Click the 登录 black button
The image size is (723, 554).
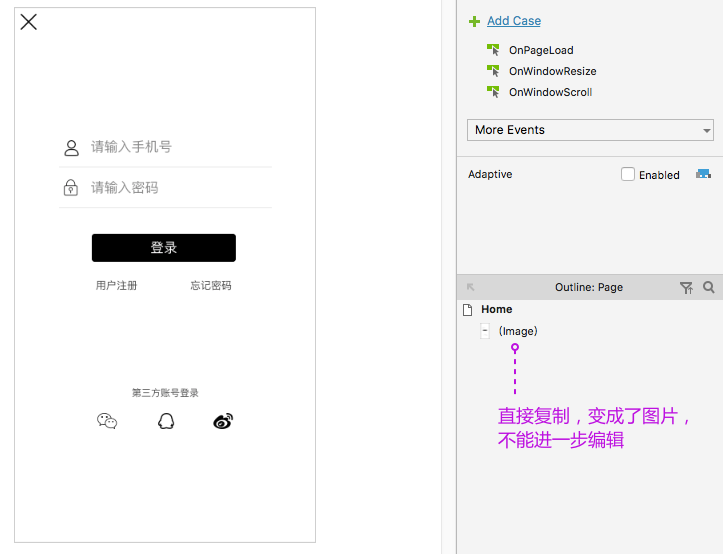(x=164, y=248)
